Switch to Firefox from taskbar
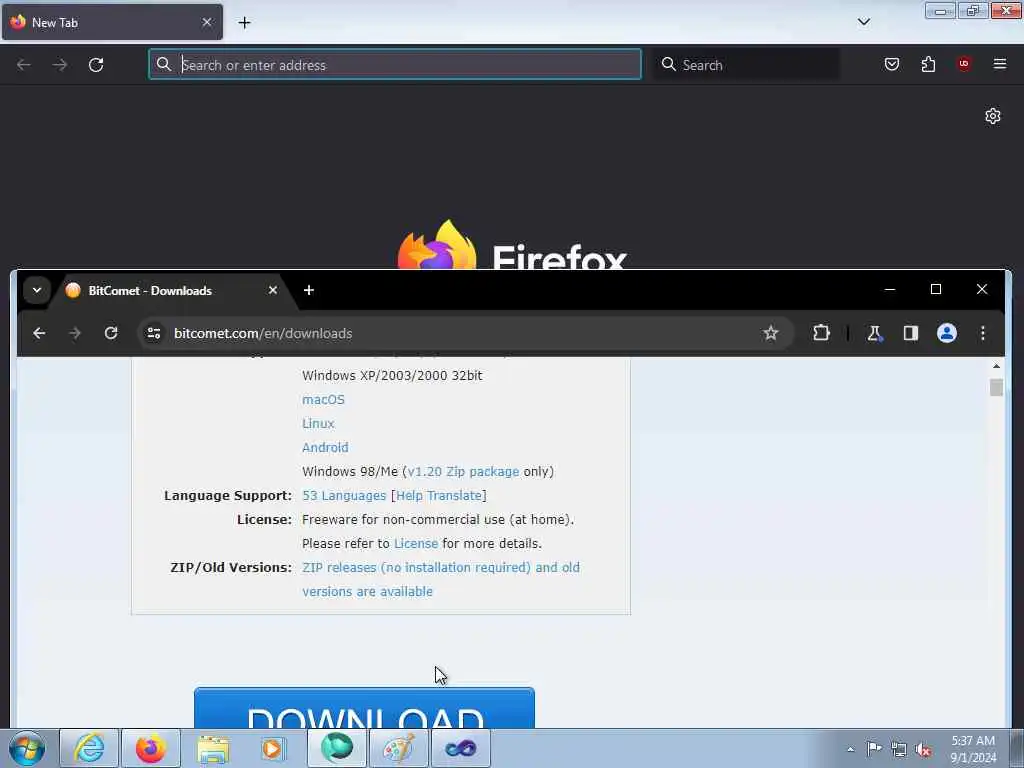This screenshot has width=1024, height=768. [151, 748]
